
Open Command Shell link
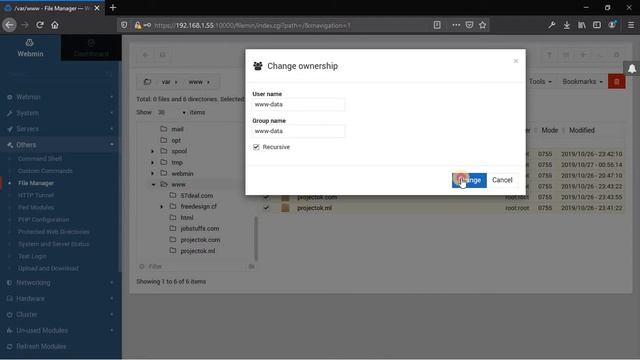coord(40,159)
